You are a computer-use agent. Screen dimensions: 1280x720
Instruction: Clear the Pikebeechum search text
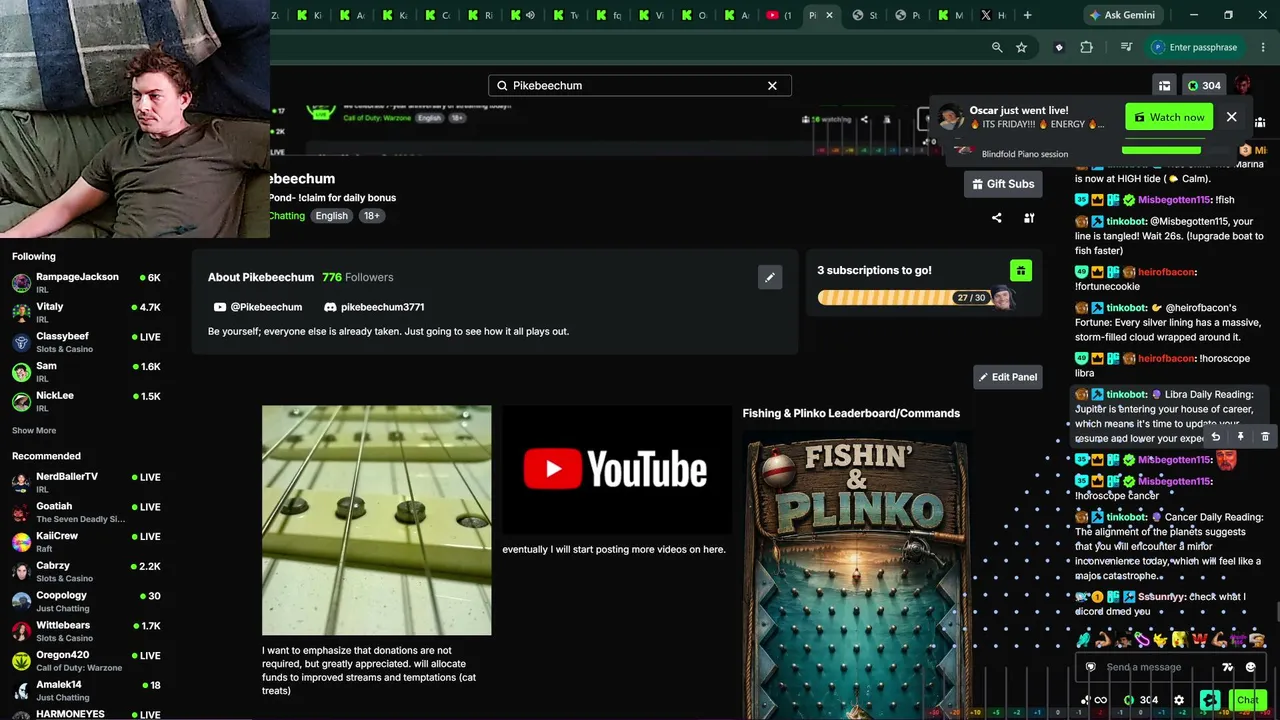point(772,86)
